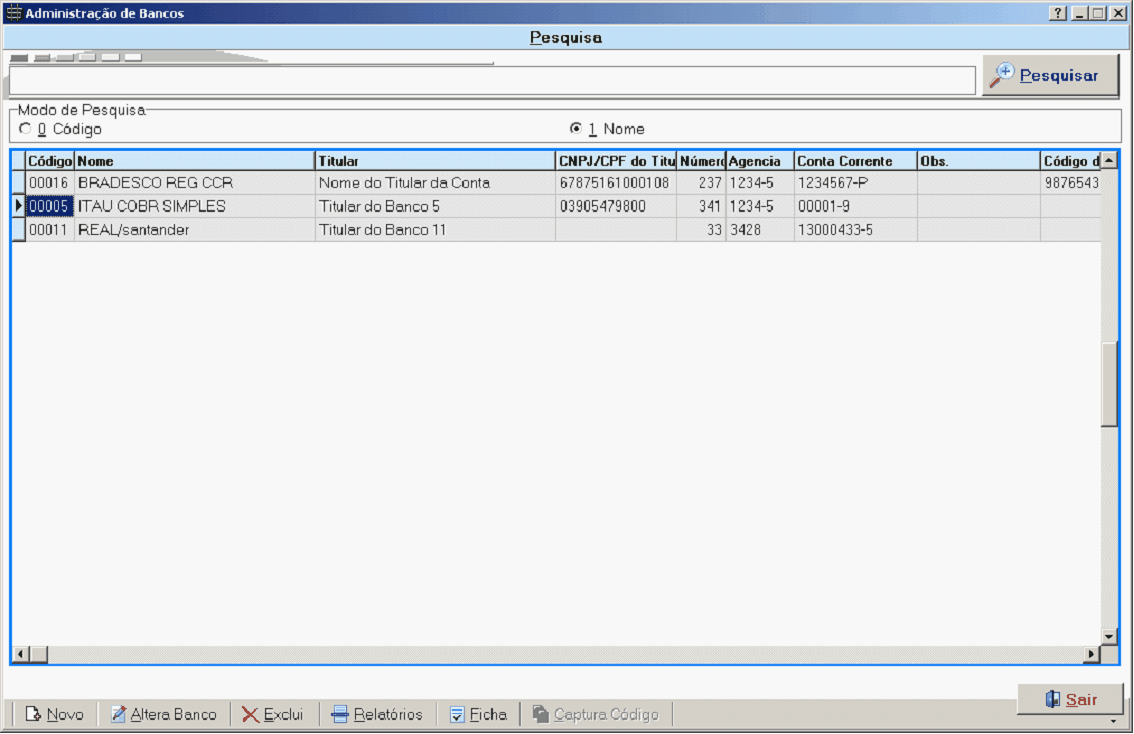Select the Nome search mode radio
This screenshot has width=1134, height=734.
[x=575, y=129]
